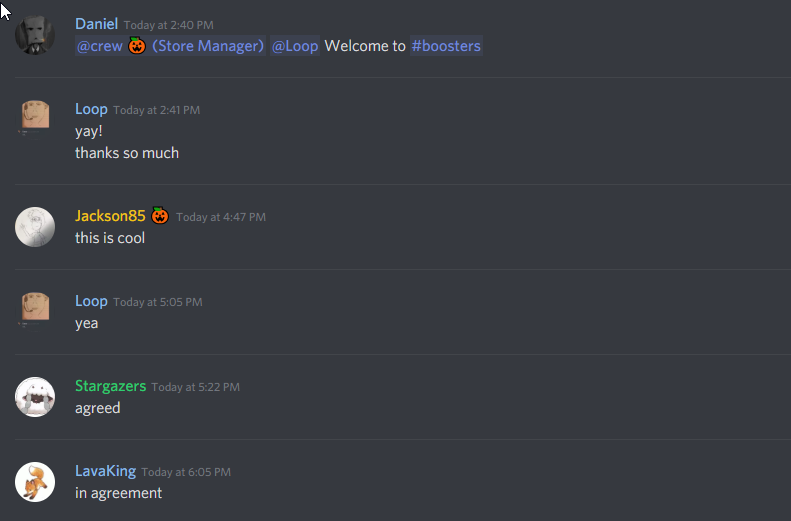Open Daniel's profile avatar
The width and height of the screenshot is (791, 521).
(x=35, y=35)
